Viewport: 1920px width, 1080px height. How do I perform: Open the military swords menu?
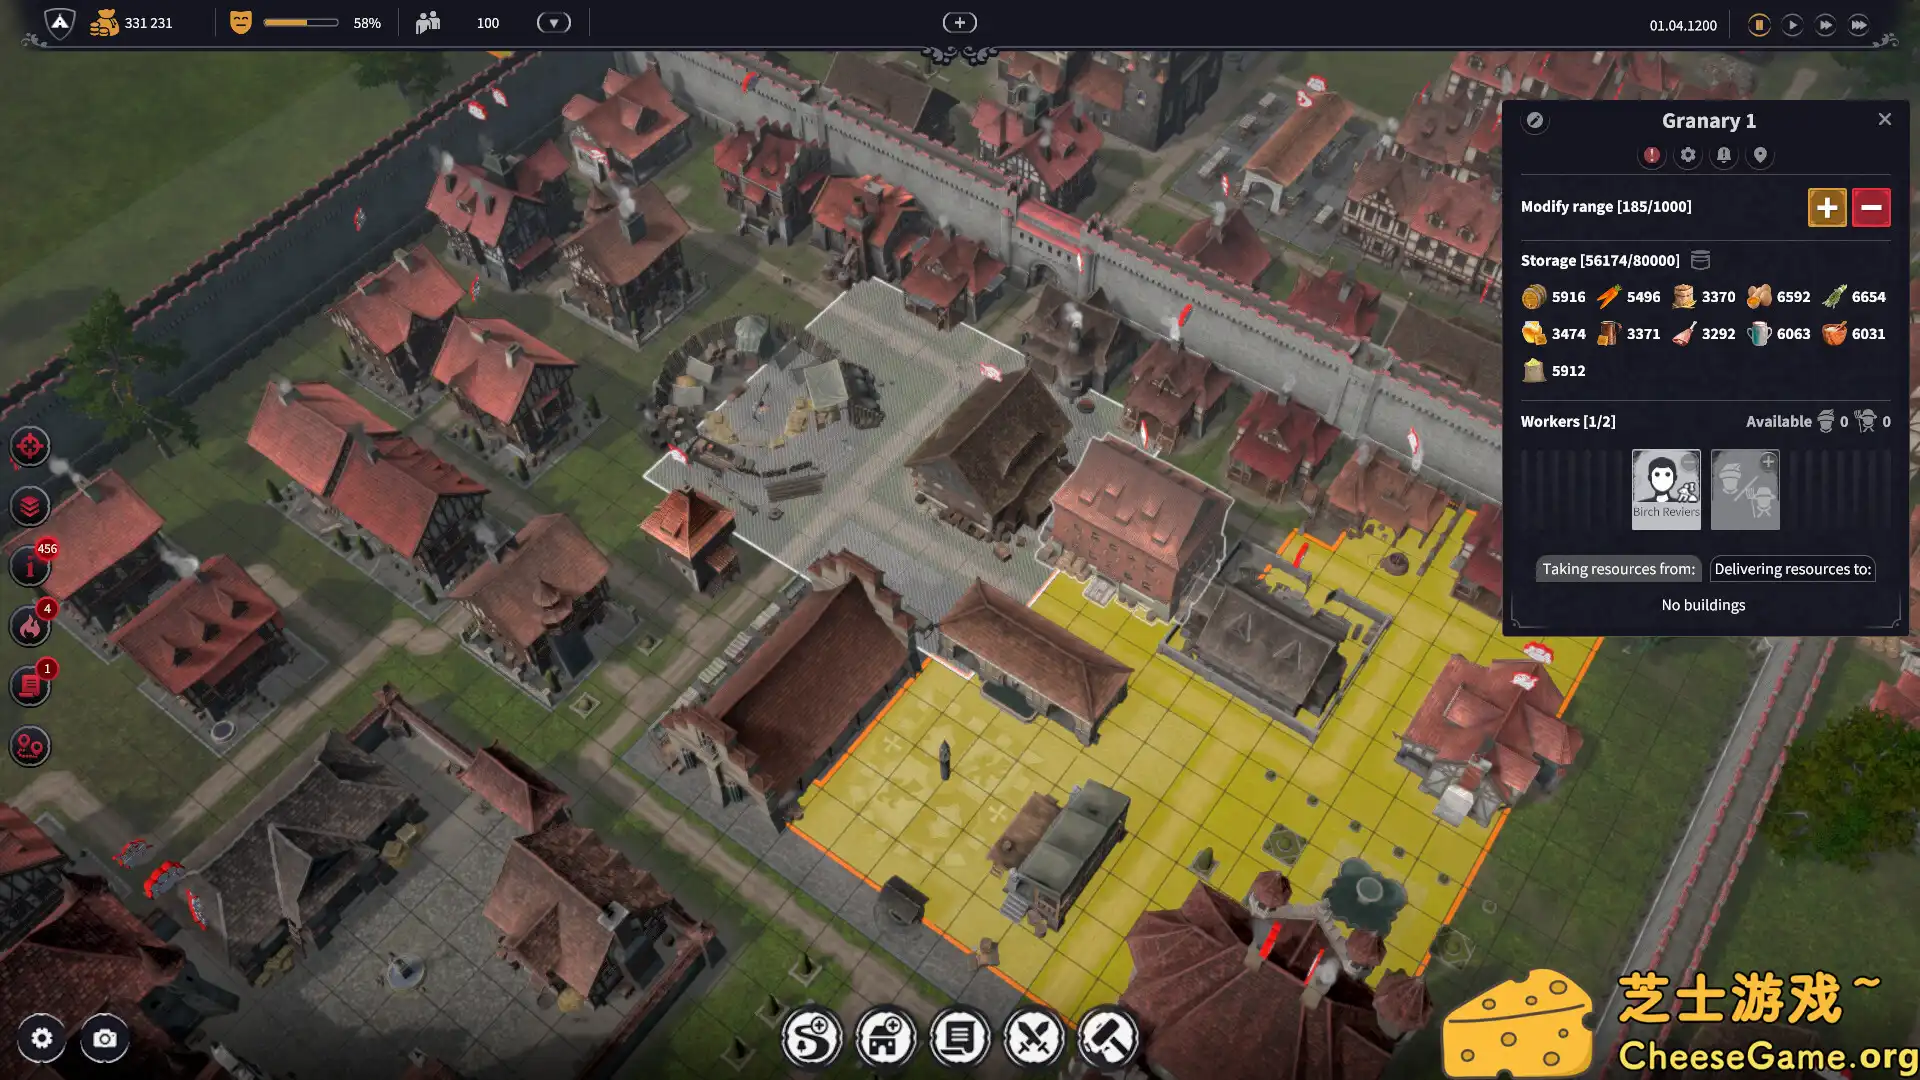1035,1037
